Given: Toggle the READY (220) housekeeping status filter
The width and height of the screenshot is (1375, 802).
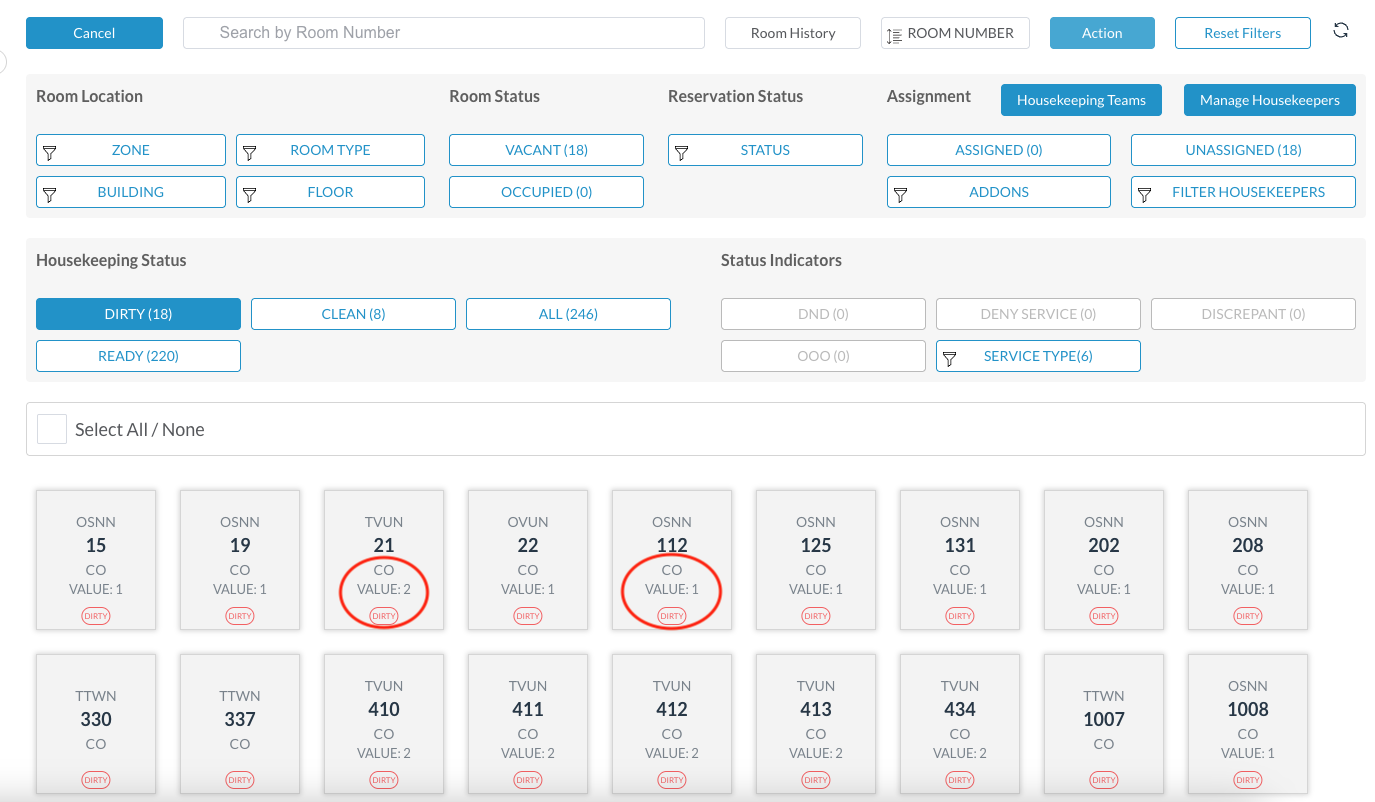Looking at the screenshot, I should coord(138,355).
